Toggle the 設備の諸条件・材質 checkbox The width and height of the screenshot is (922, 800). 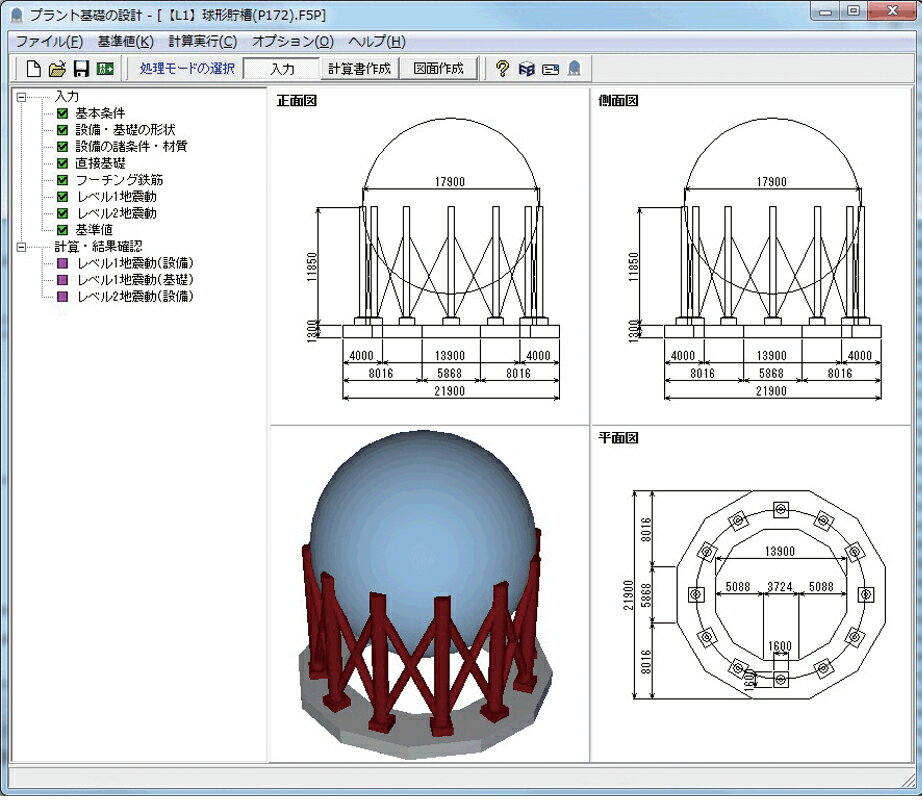click(x=62, y=146)
